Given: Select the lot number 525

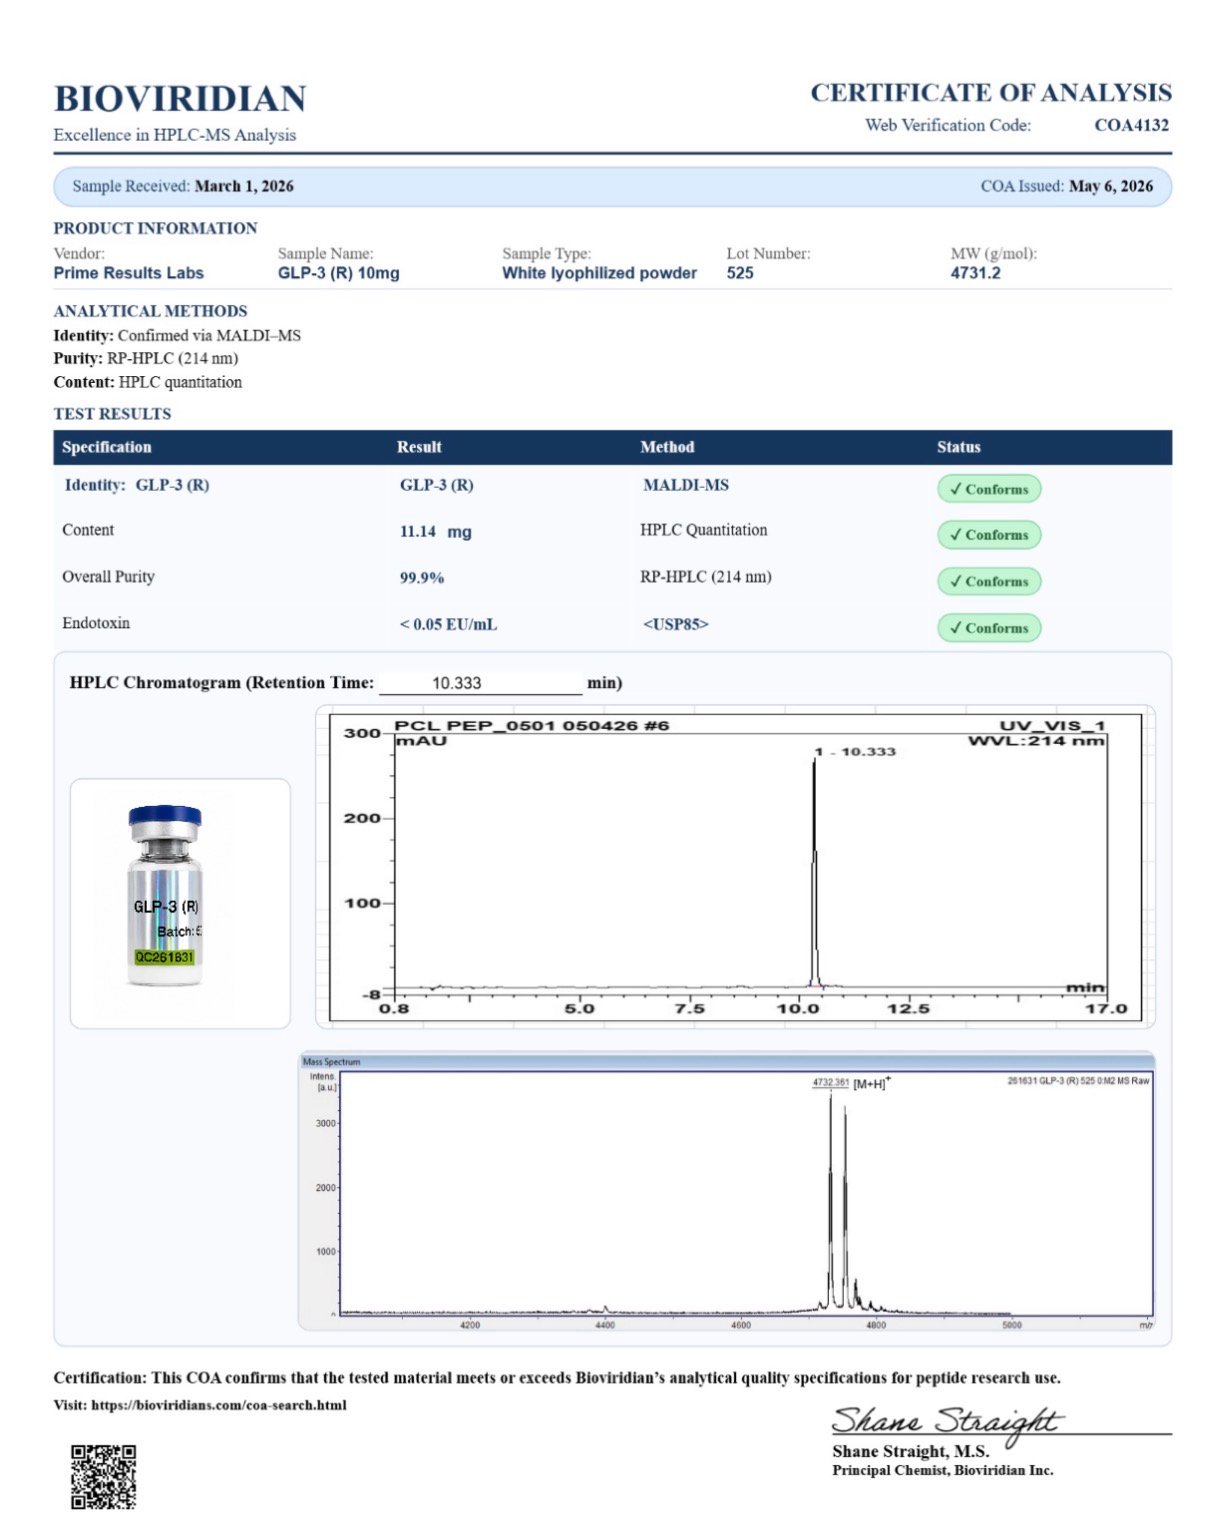Looking at the screenshot, I should 740,273.
